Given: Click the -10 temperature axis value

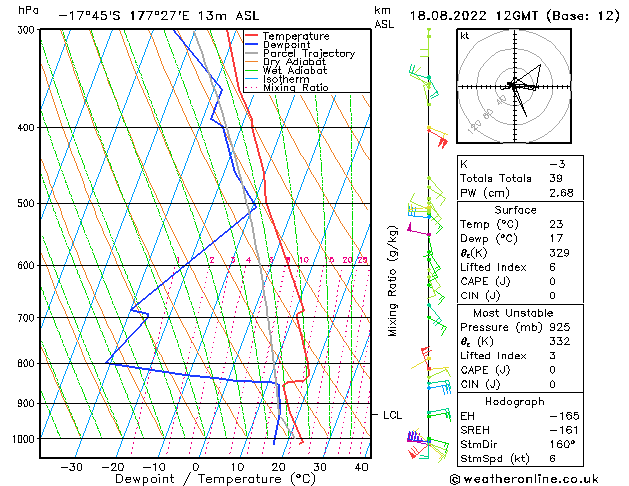Looking at the screenshot, I should click(154, 467).
